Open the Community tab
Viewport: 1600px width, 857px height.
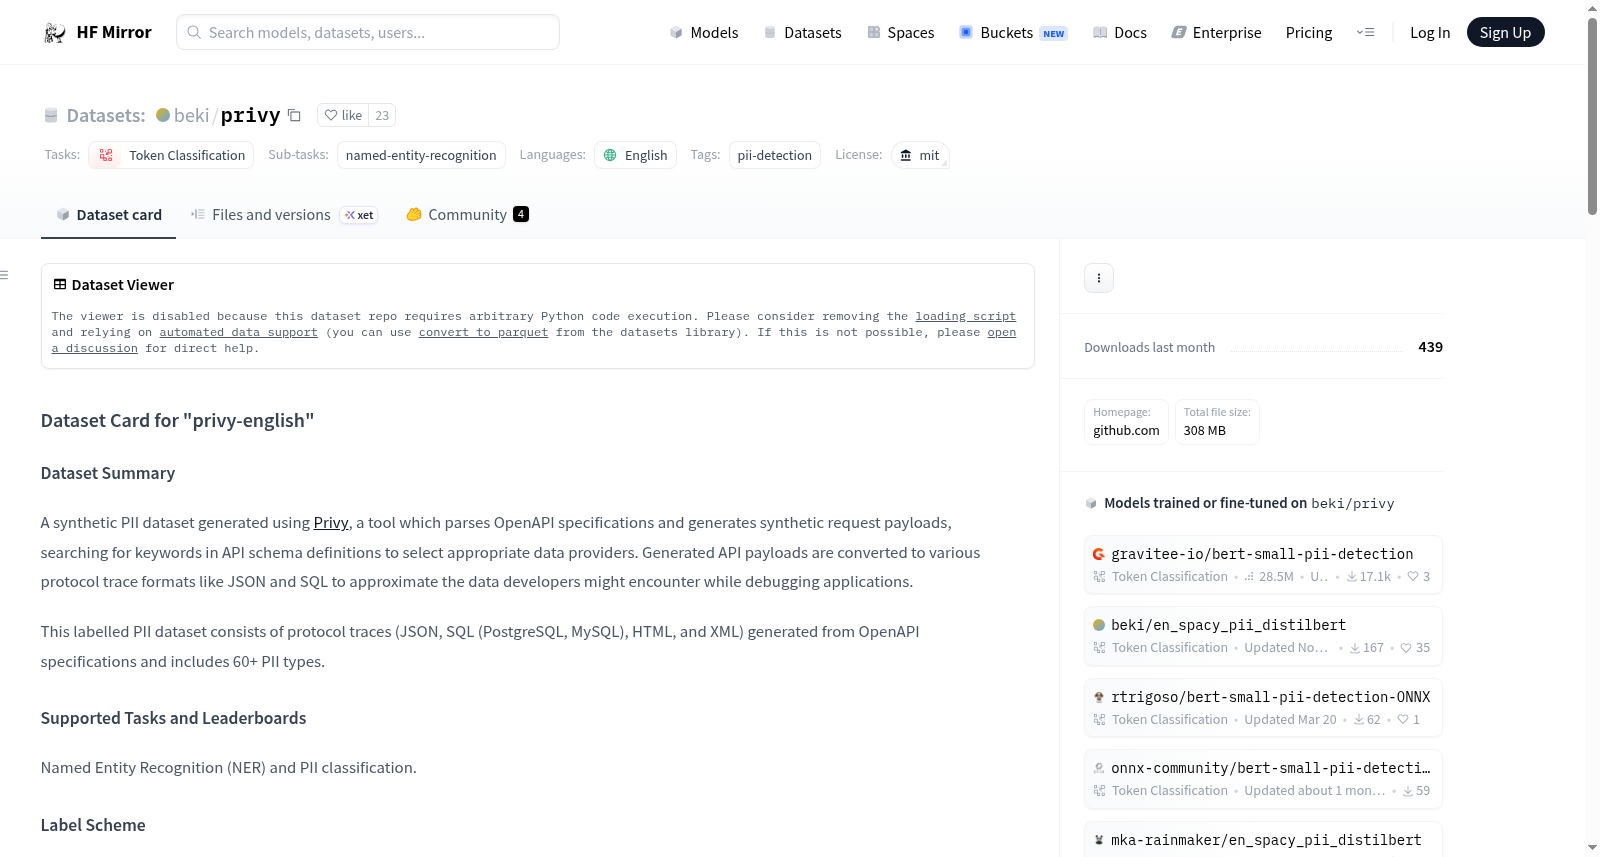click(x=467, y=215)
